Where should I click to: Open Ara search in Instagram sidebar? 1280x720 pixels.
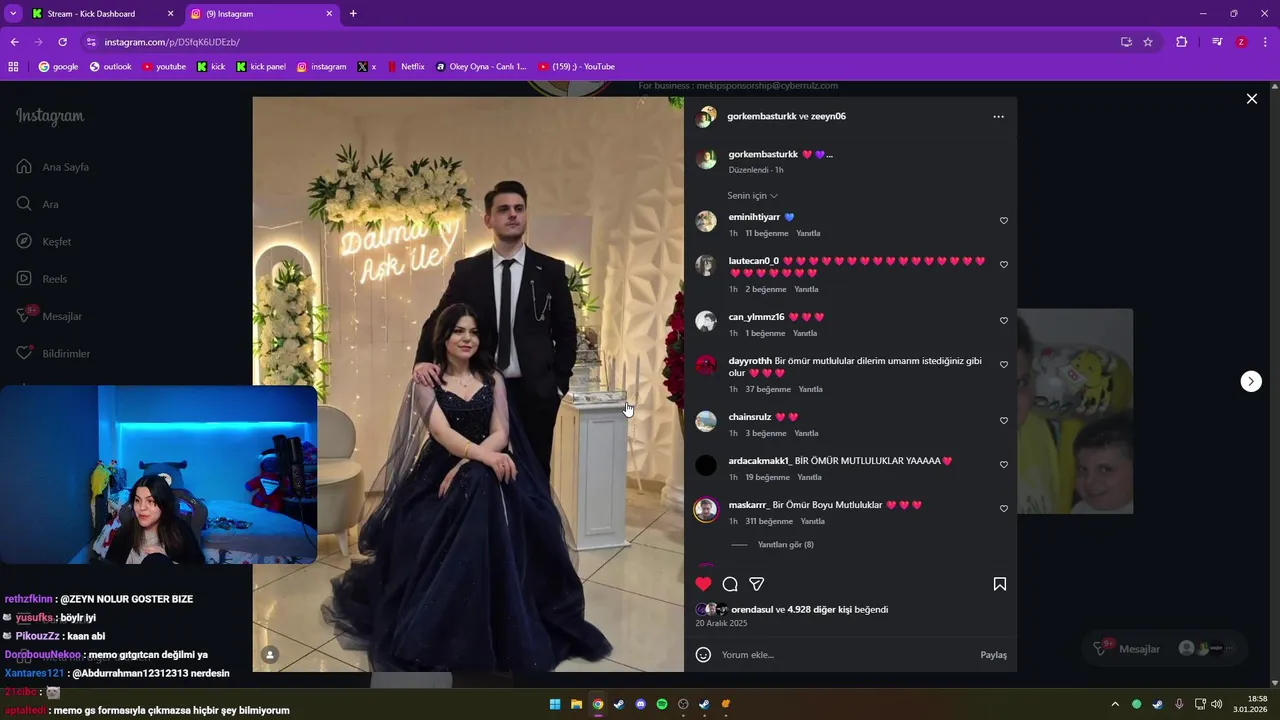pos(38,204)
